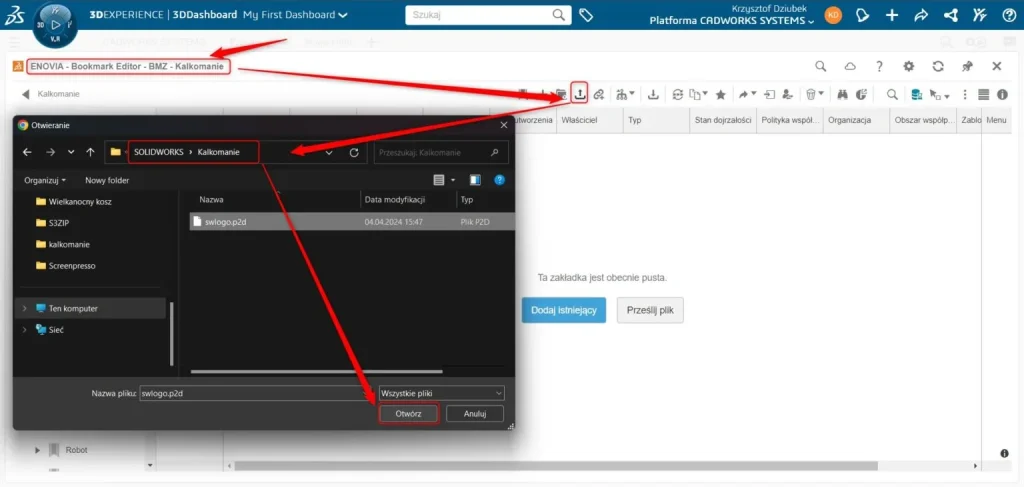Select Wielkanocny kosz folder
Viewport: 1024px width, 487px height.
tap(74, 202)
